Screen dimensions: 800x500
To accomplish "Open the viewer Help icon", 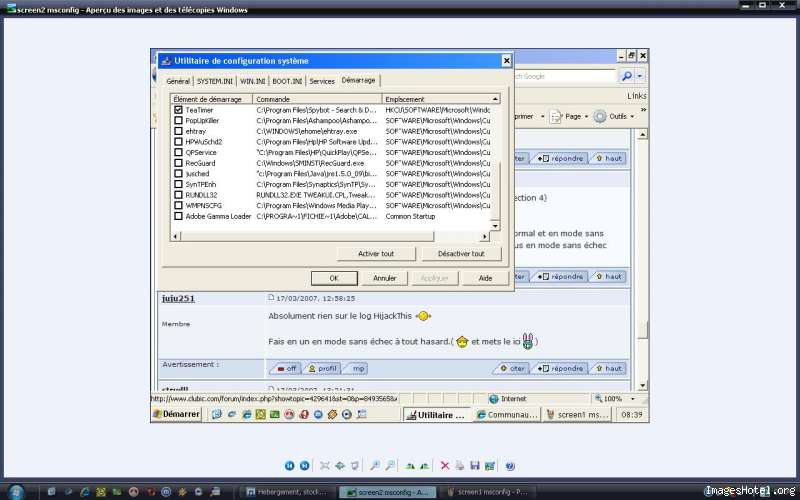I will 510,465.
